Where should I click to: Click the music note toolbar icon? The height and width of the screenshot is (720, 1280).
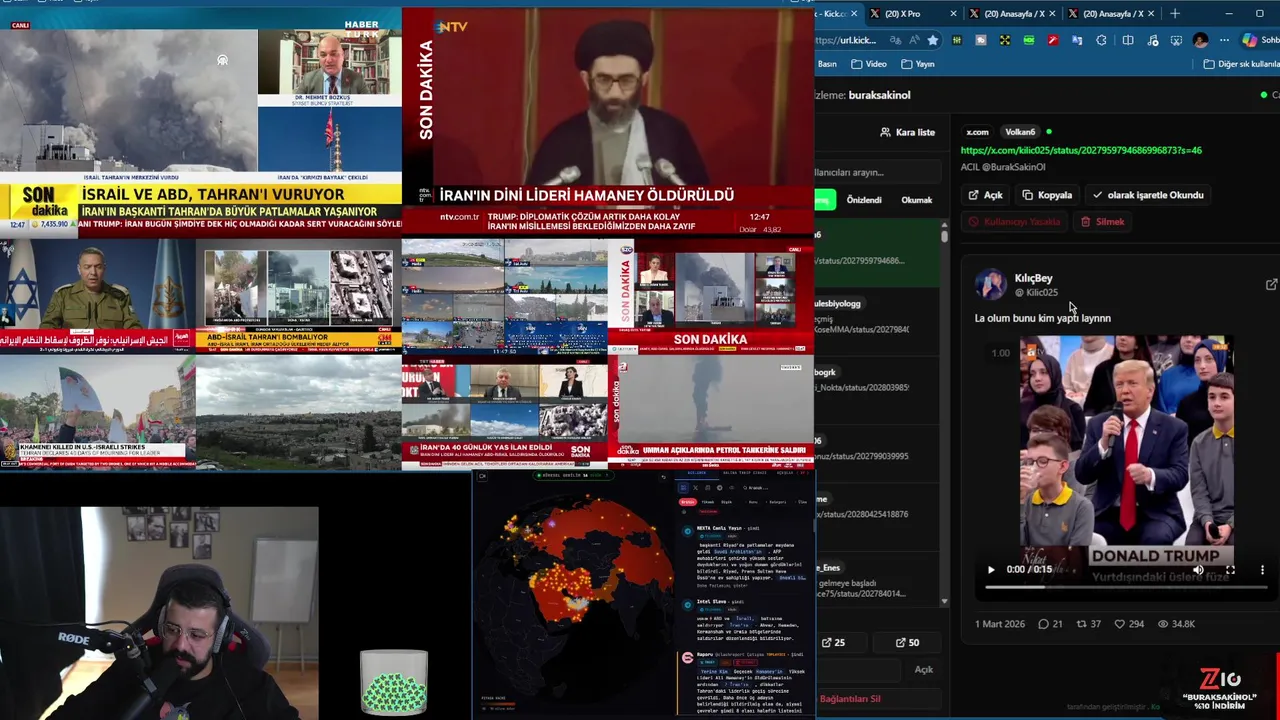click(x=1152, y=40)
